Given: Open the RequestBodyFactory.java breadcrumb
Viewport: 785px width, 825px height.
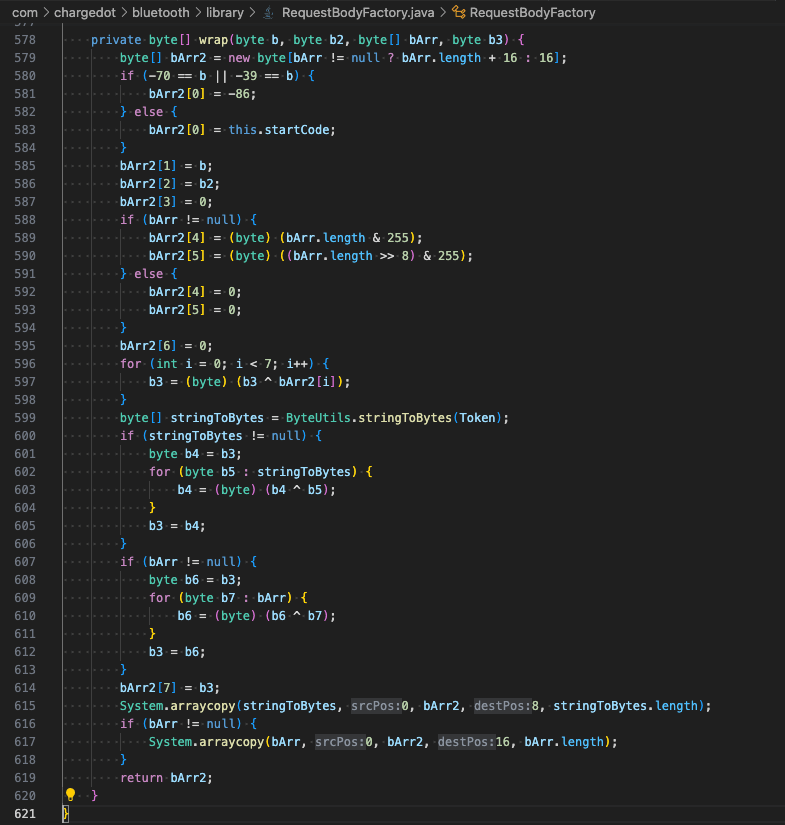Looking at the screenshot, I should pyautogui.click(x=358, y=13).
